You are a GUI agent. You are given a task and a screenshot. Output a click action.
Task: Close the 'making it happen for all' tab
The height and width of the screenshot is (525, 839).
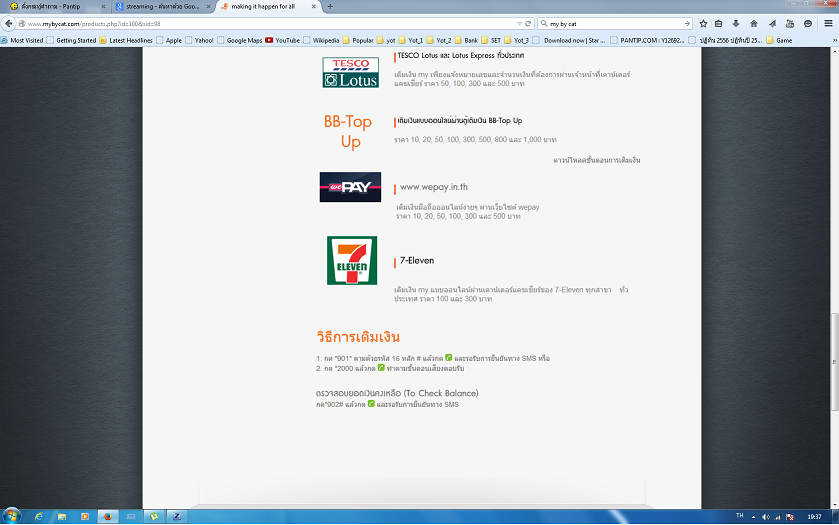[314, 6]
